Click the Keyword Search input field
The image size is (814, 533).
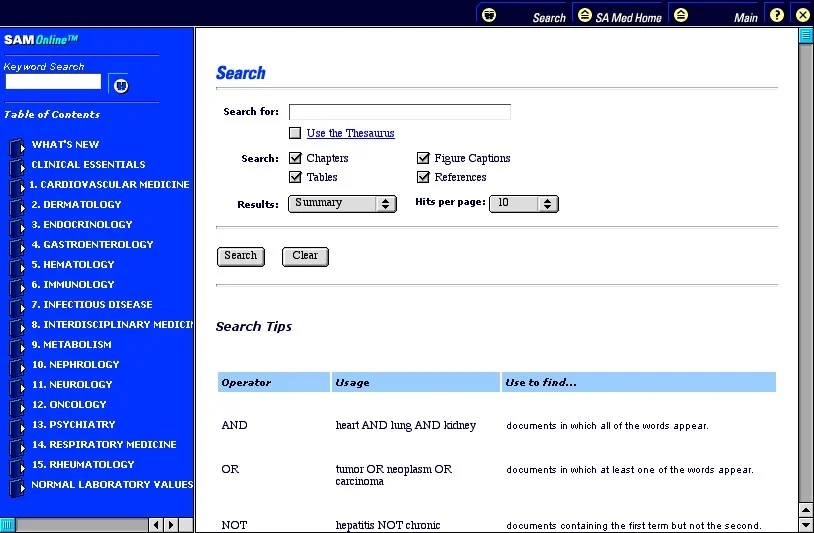tap(53, 81)
